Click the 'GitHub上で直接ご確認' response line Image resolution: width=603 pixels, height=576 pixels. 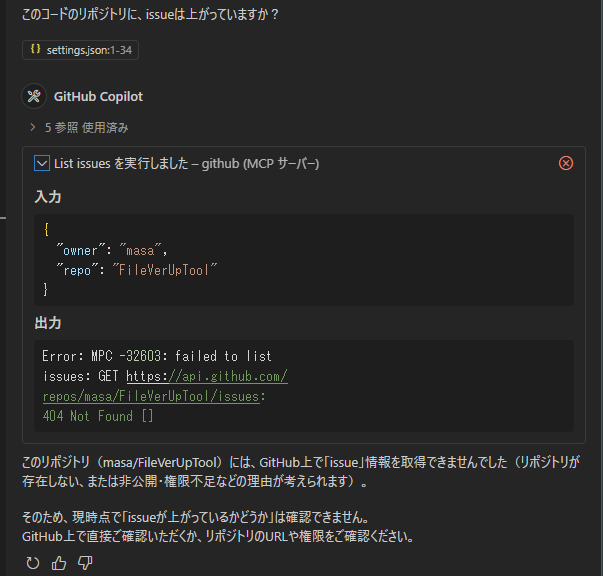(x=218, y=536)
